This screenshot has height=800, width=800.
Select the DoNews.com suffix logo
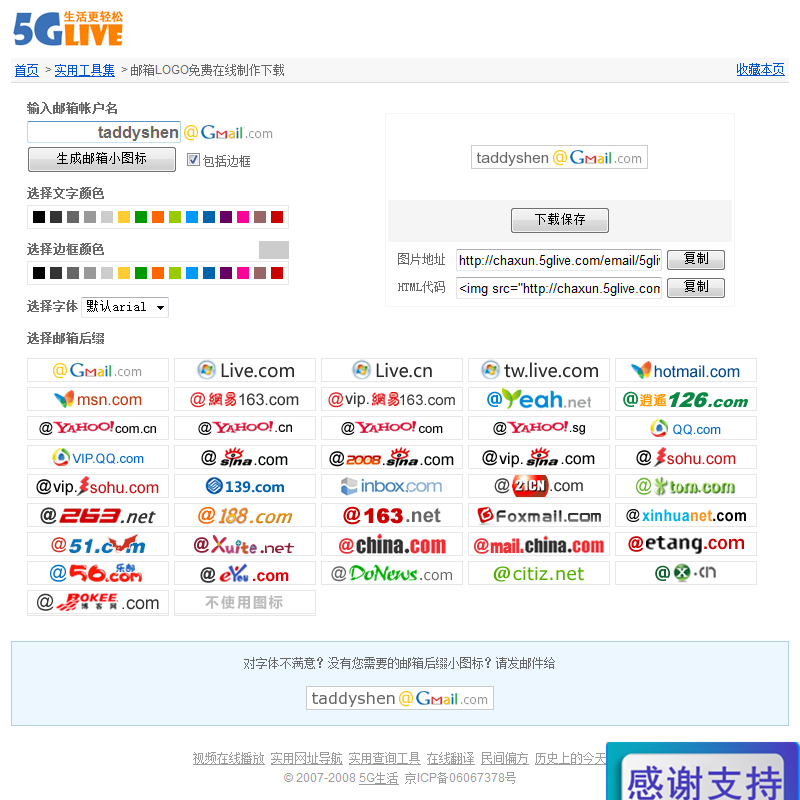coord(392,574)
